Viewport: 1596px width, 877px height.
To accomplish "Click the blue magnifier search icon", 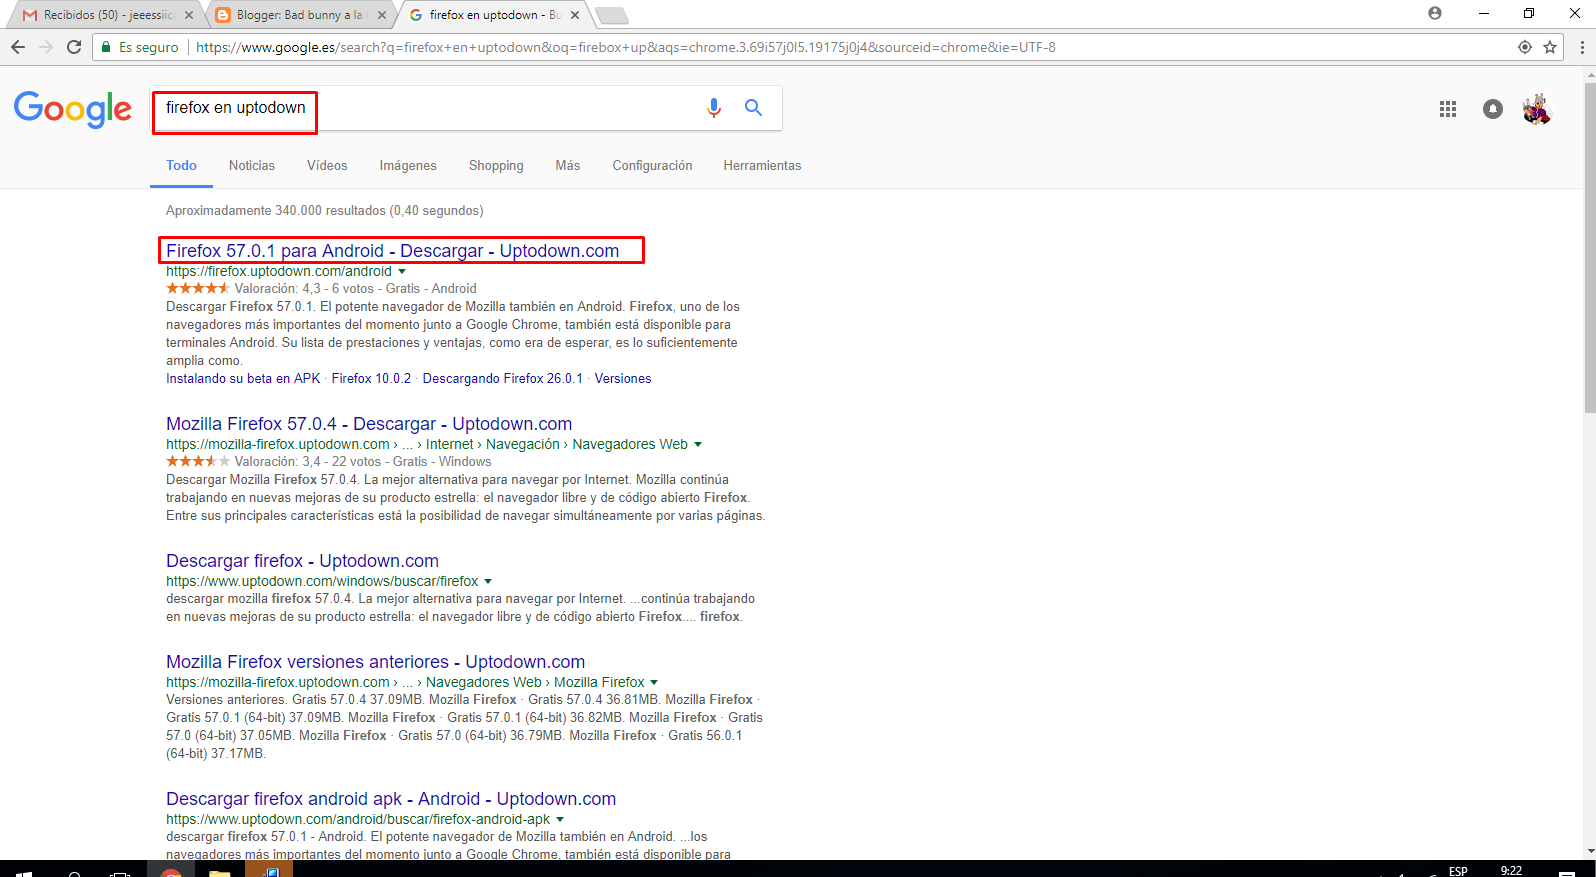I will coord(753,108).
